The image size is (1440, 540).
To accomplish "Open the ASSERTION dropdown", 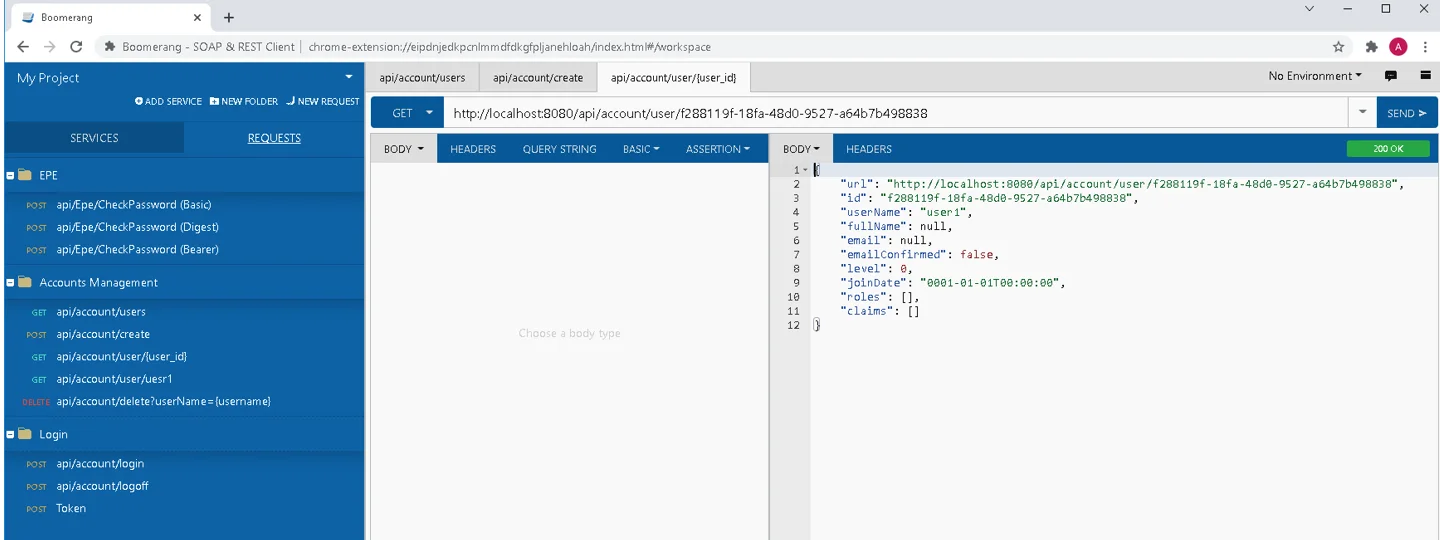I will point(718,149).
